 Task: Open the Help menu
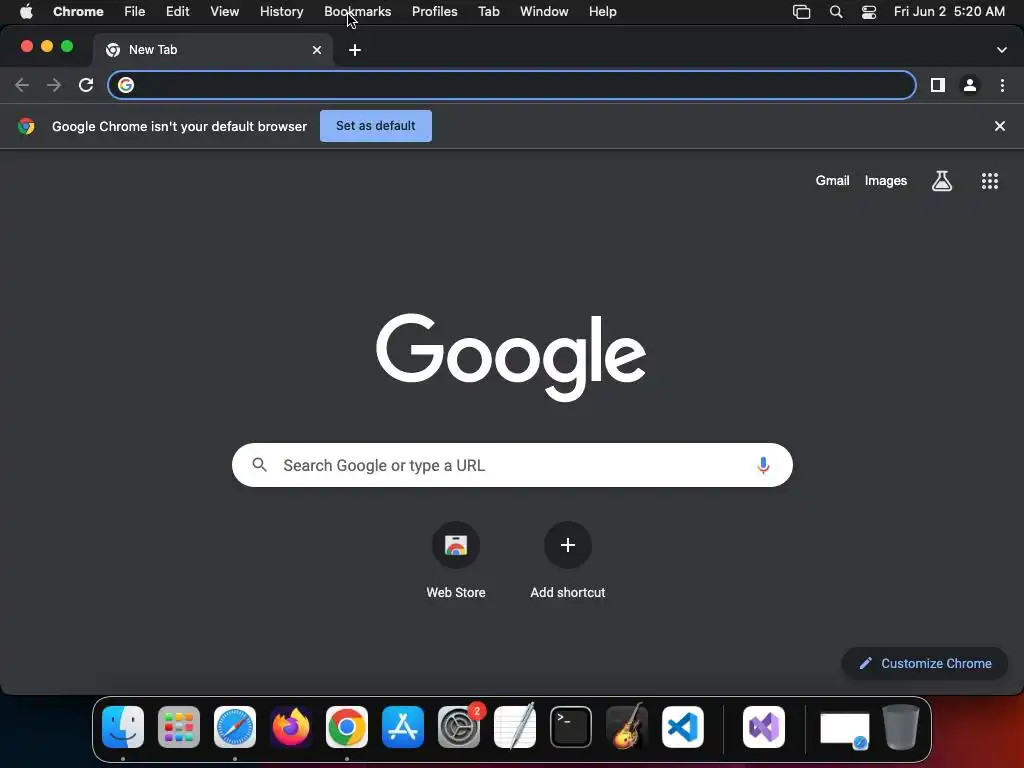[x=602, y=12]
